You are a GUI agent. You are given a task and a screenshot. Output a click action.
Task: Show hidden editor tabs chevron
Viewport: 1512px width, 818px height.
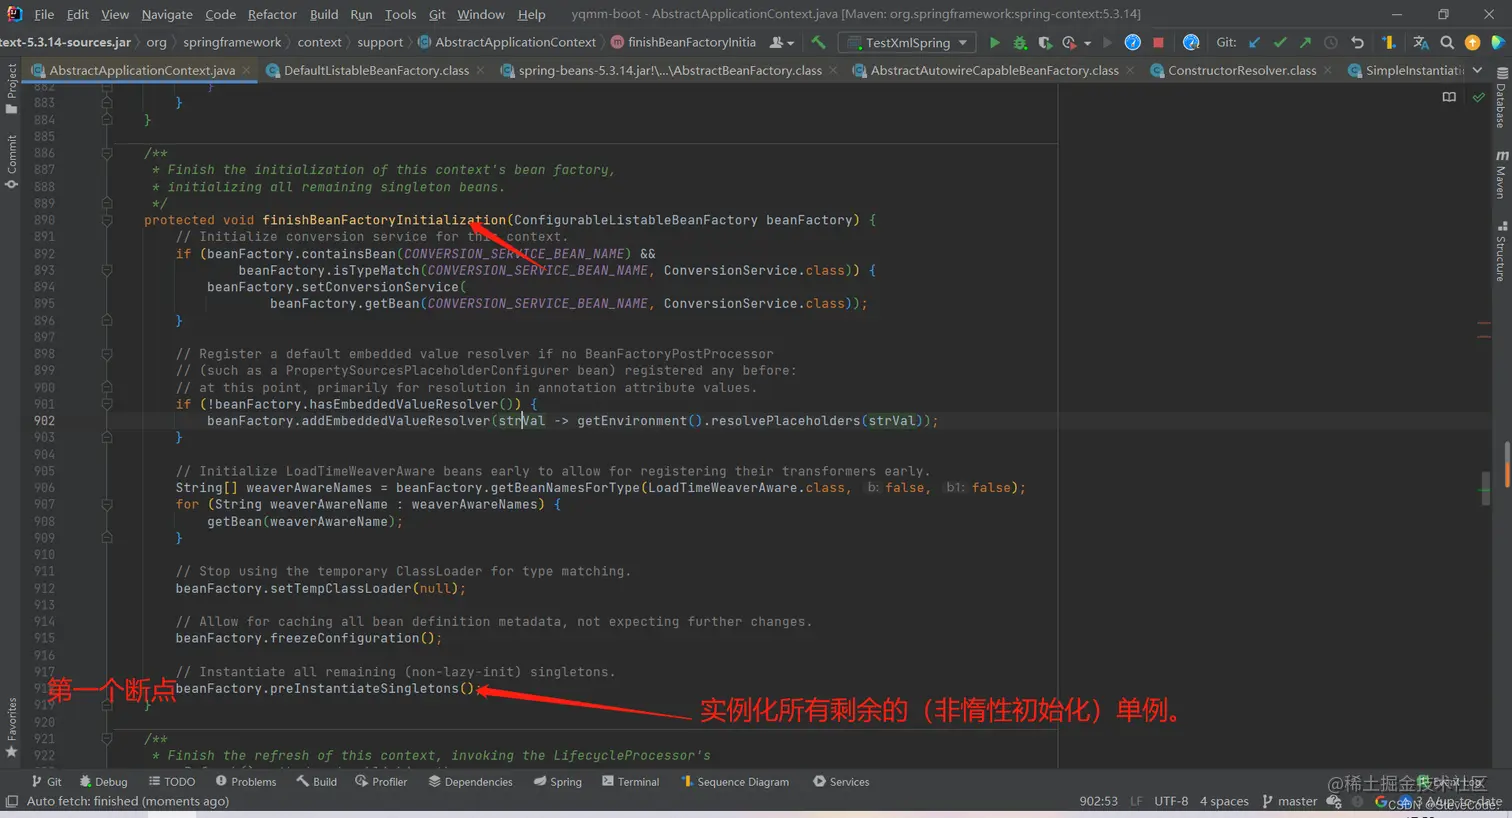[1477, 70]
